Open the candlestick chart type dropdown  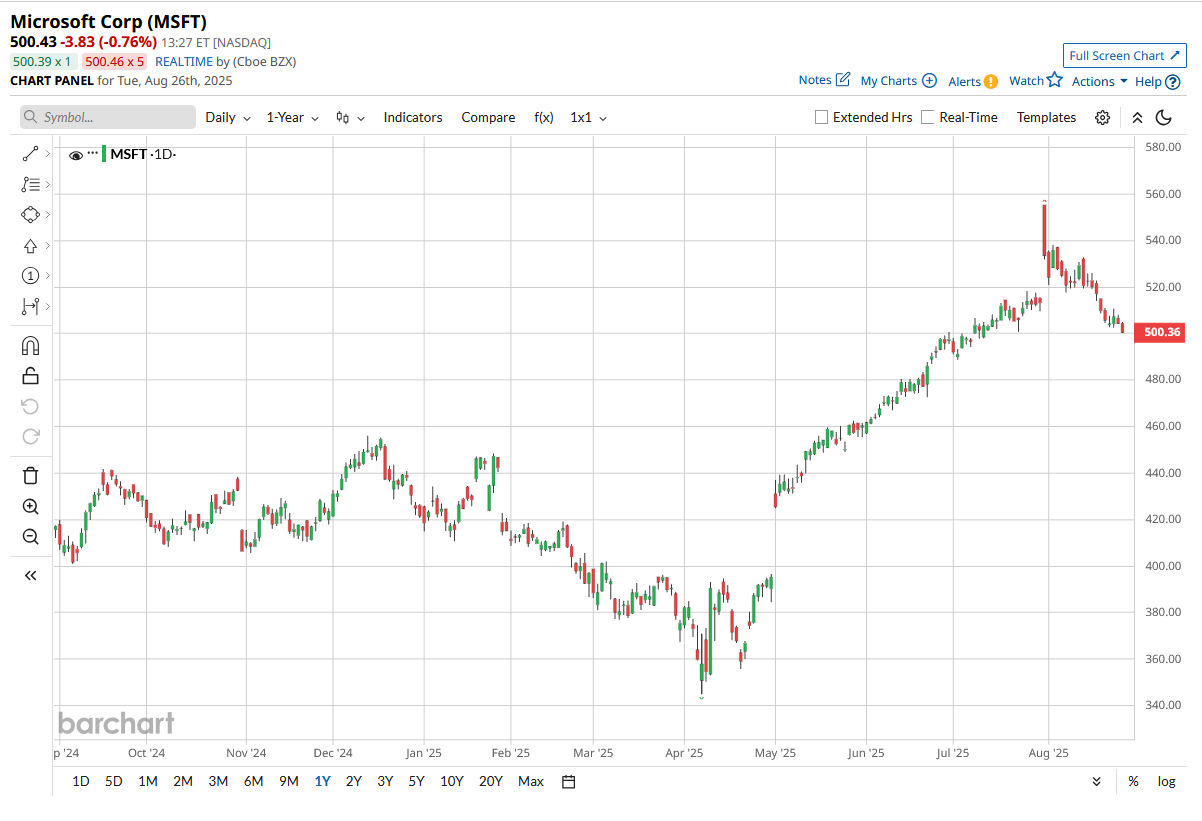coord(350,117)
